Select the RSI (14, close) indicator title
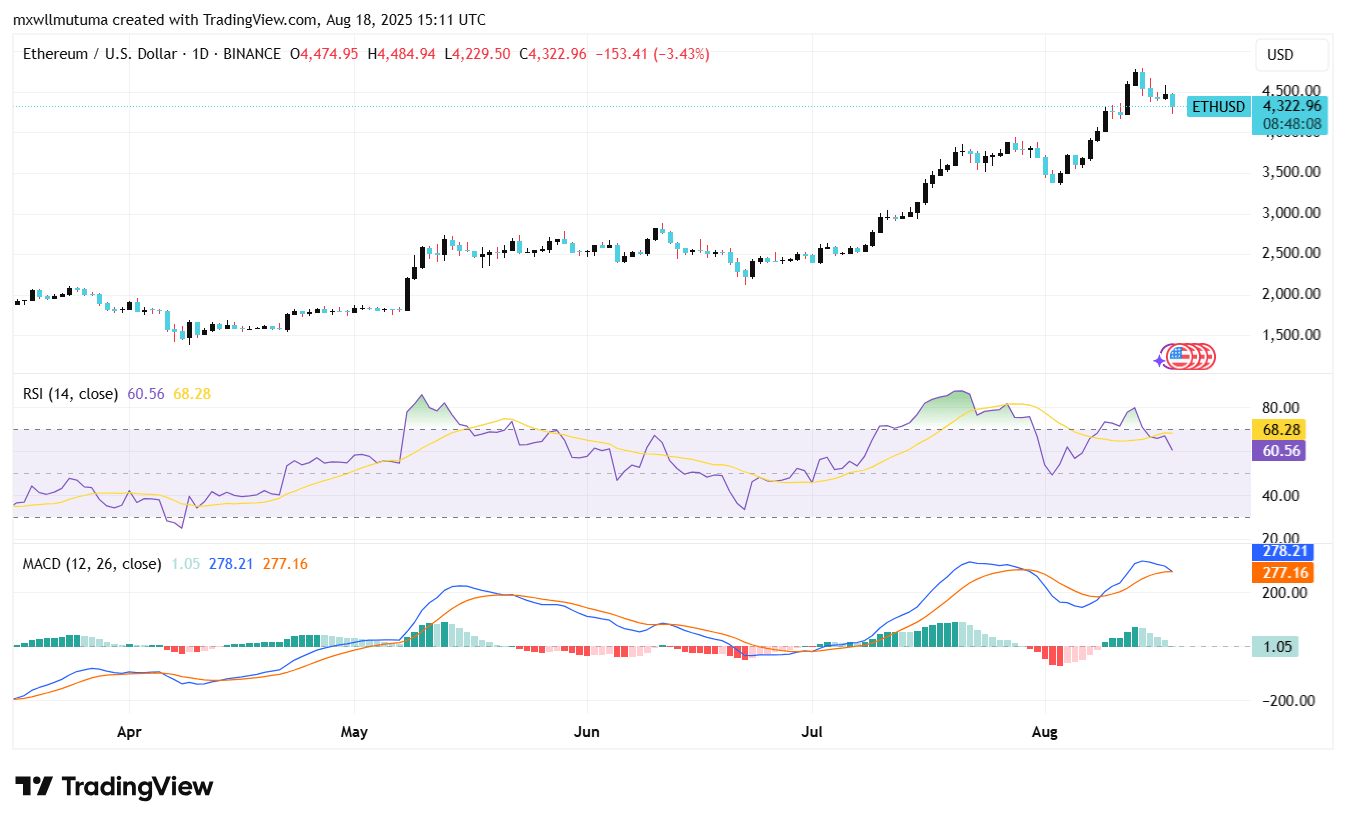This screenshot has height=824, width=1346. (x=70, y=394)
